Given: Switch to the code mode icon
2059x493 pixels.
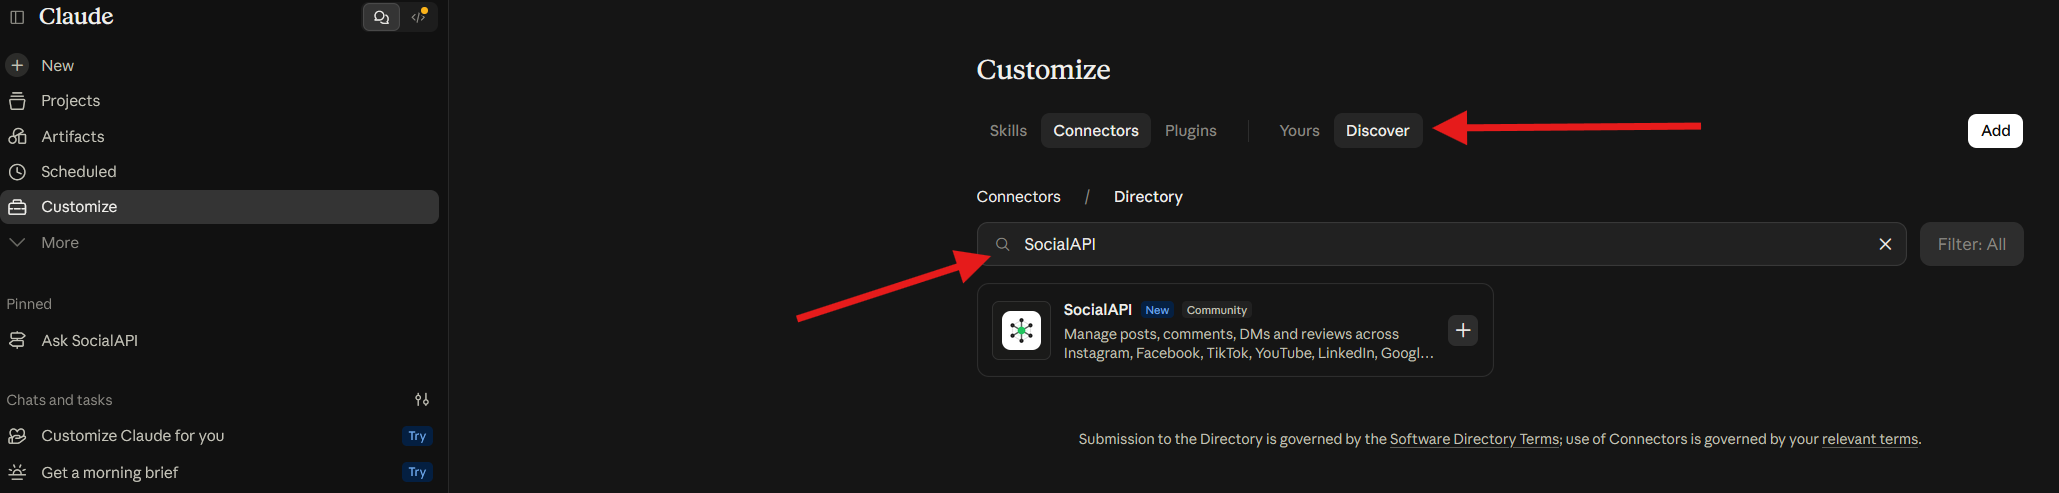Looking at the screenshot, I should tap(419, 17).
